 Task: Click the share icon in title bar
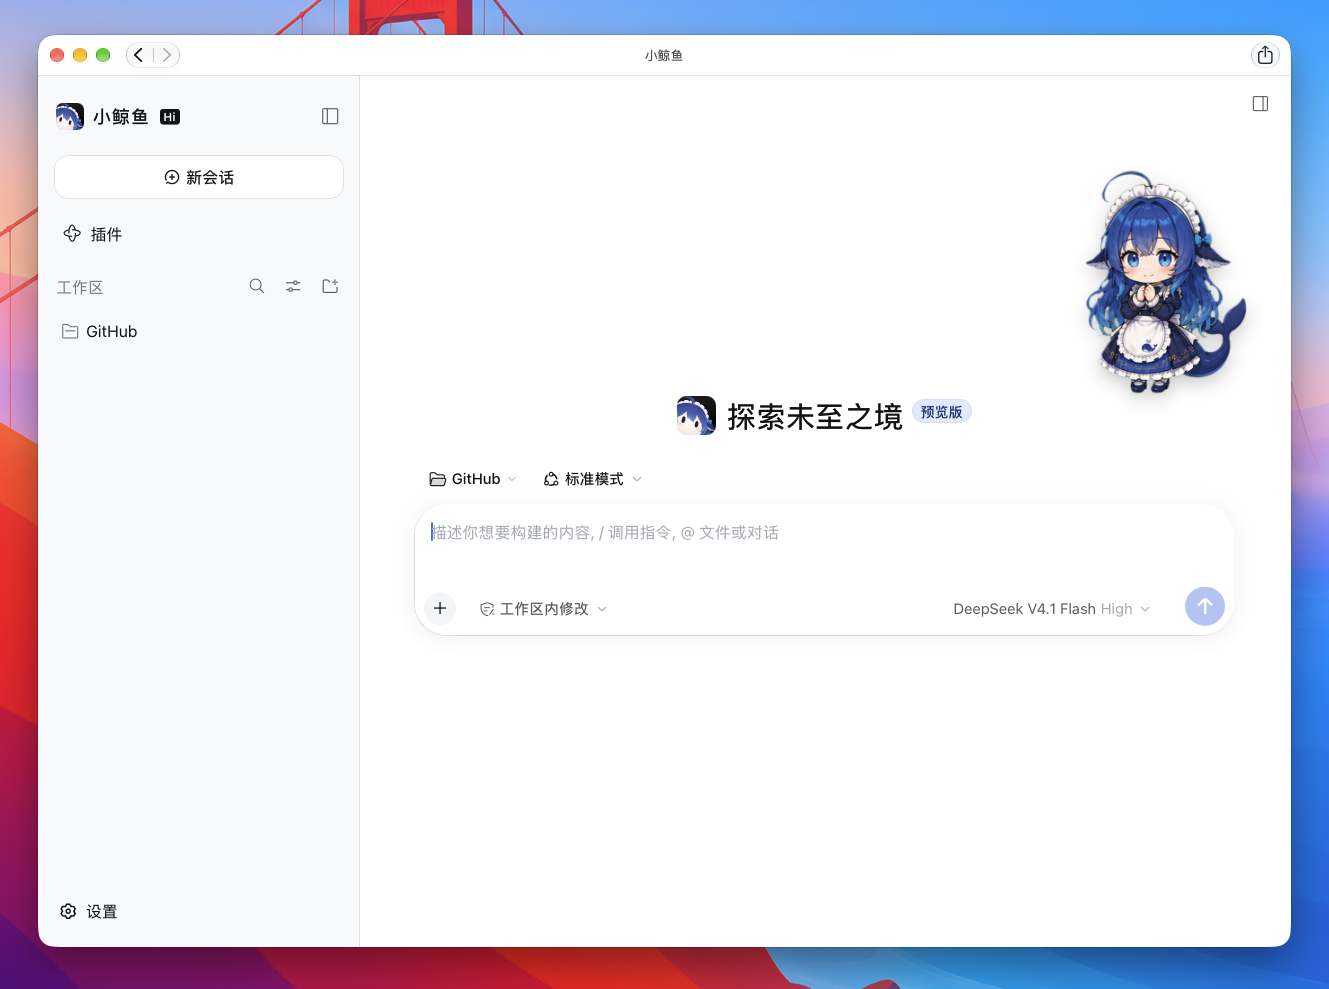1265,55
